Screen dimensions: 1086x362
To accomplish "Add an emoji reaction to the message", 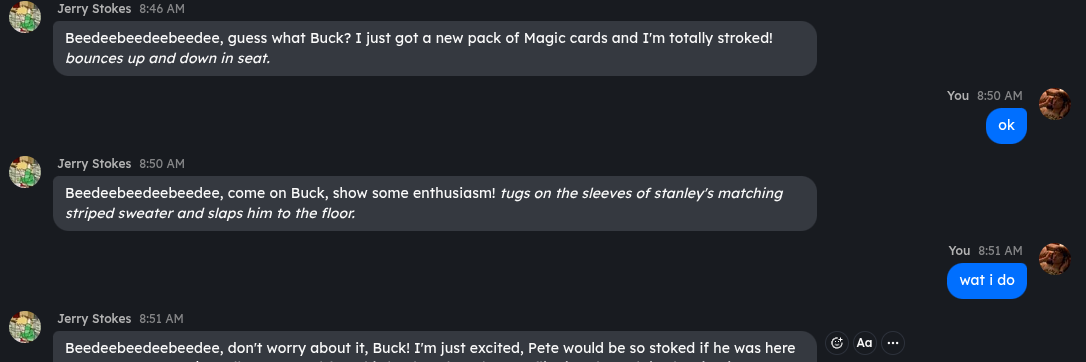I will coord(837,343).
